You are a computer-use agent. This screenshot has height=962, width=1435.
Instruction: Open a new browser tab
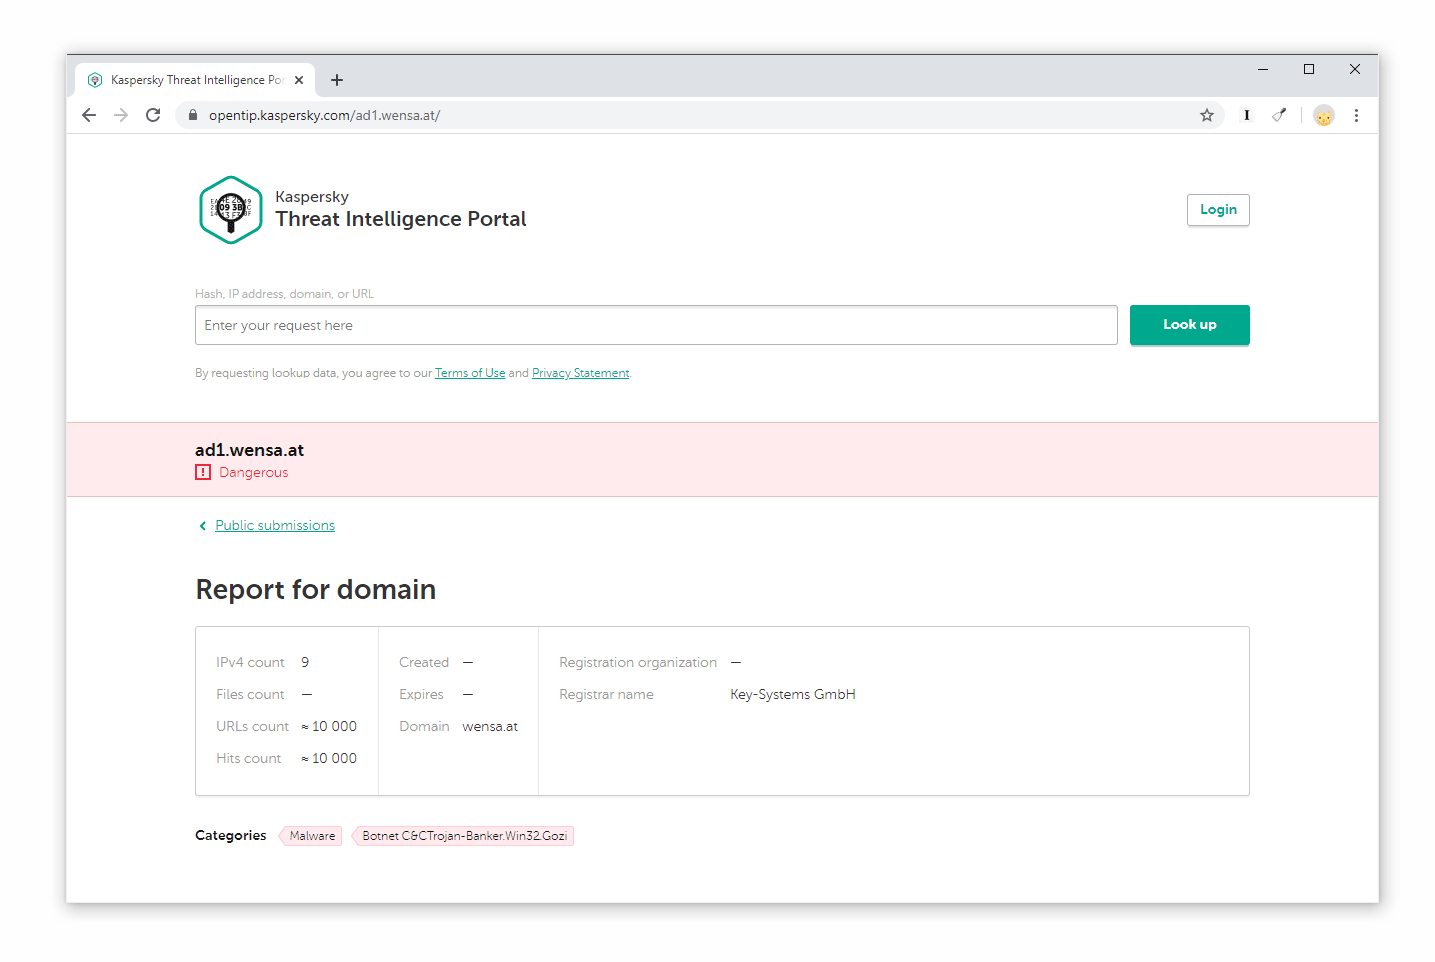click(x=337, y=80)
